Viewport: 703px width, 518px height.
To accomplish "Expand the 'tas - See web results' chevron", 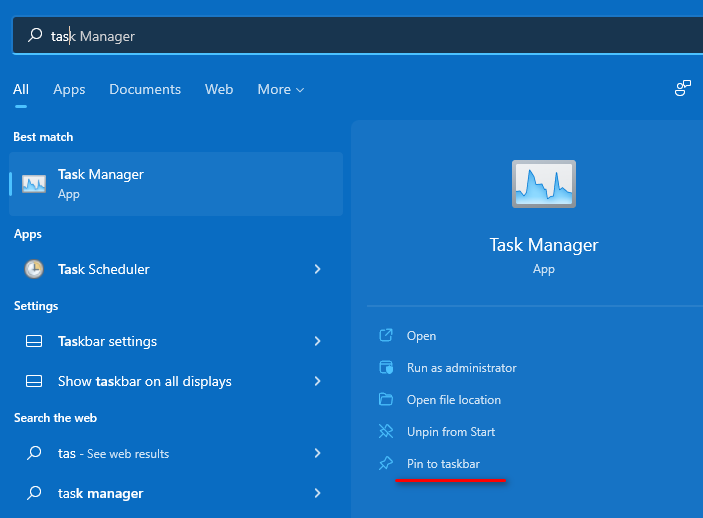I will tap(317, 453).
